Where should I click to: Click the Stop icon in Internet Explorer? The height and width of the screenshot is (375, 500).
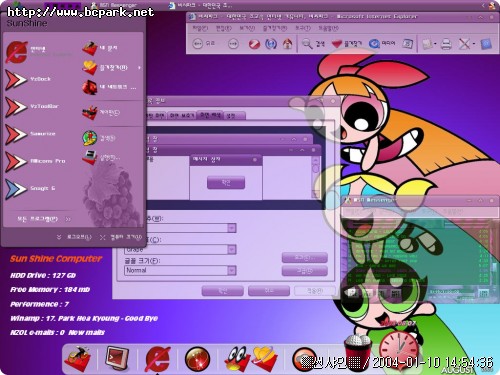(254, 44)
